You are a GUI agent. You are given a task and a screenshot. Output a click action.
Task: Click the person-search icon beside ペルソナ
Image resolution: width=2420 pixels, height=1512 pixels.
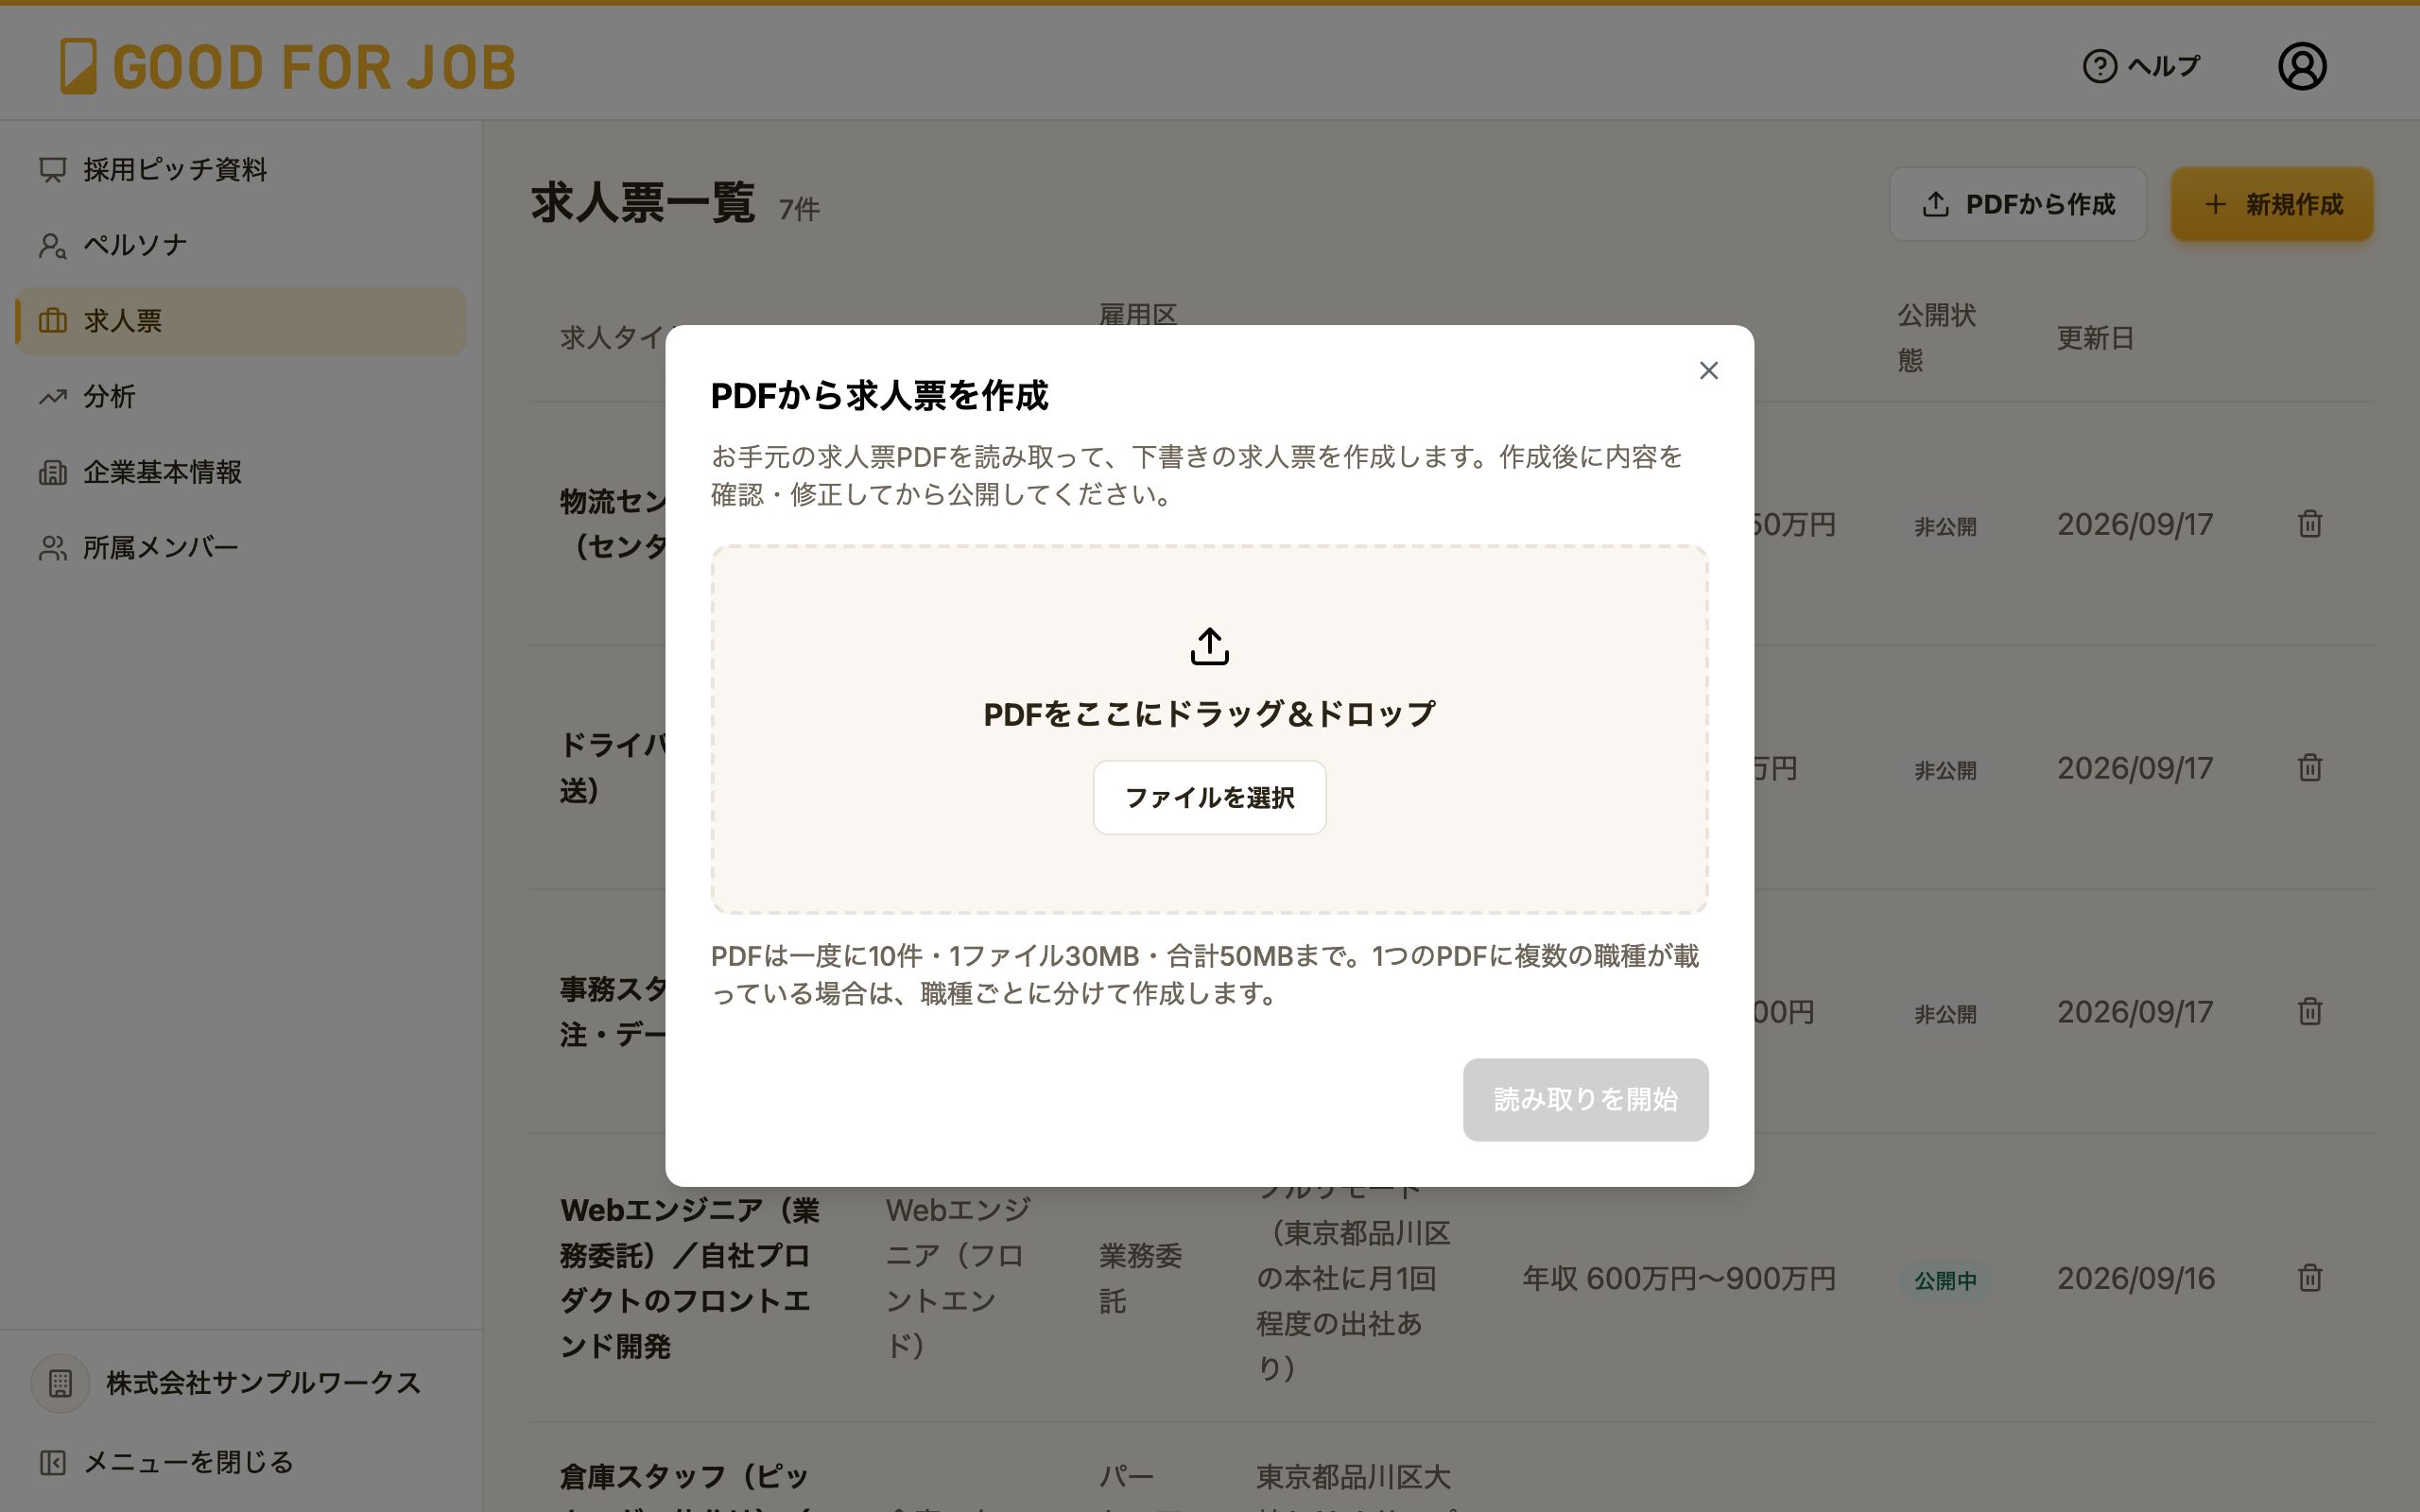(x=52, y=245)
